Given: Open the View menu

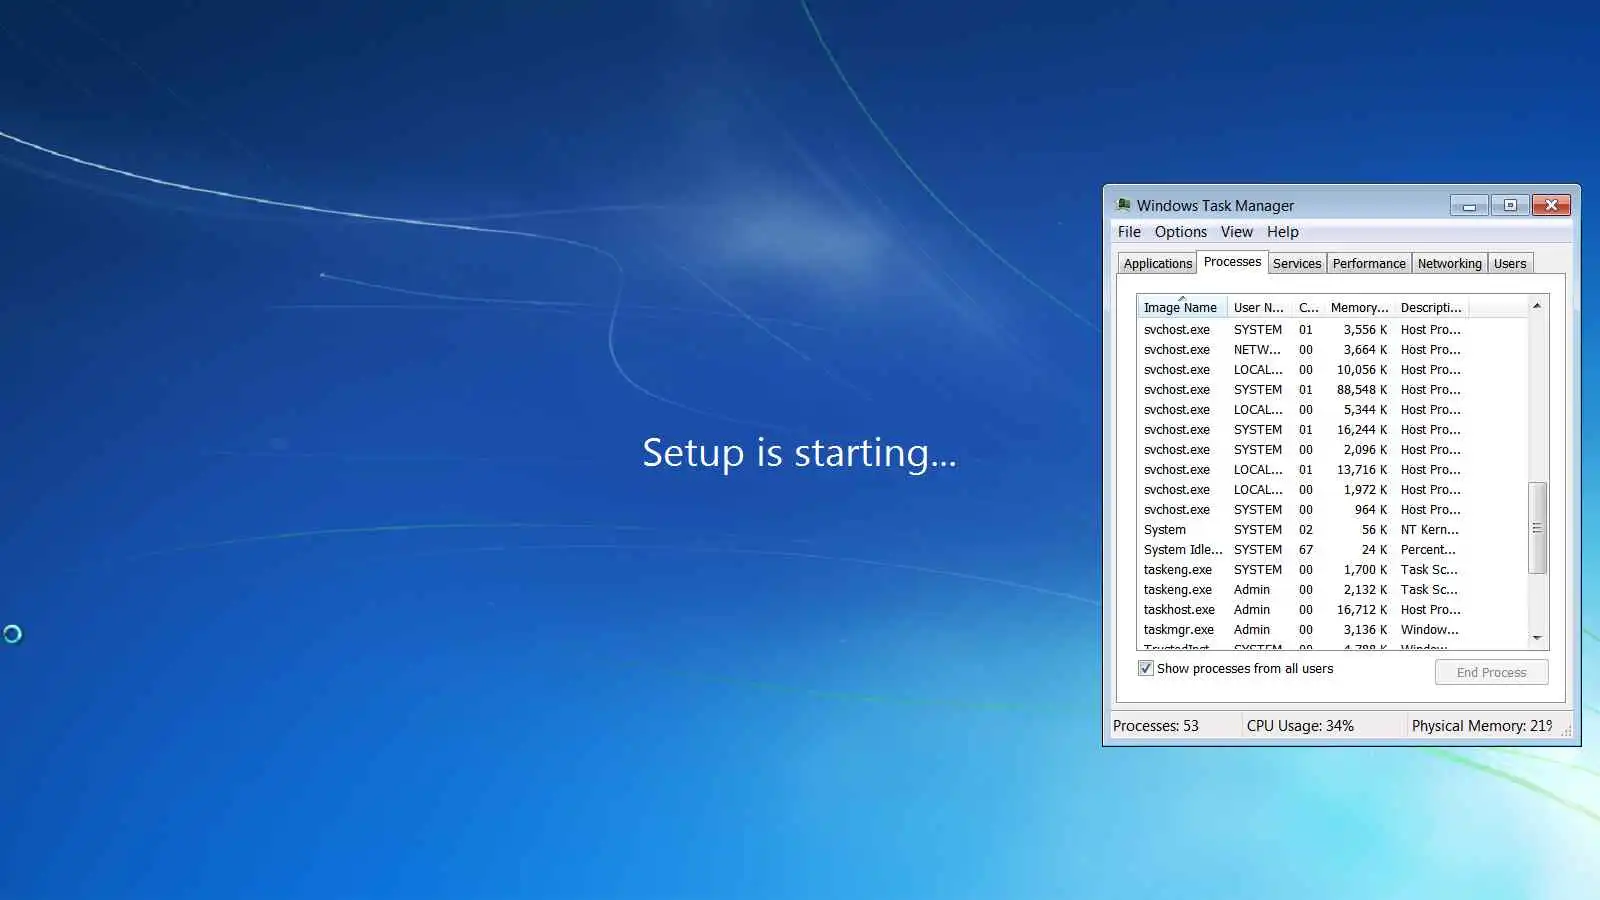Looking at the screenshot, I should 1237,232.
